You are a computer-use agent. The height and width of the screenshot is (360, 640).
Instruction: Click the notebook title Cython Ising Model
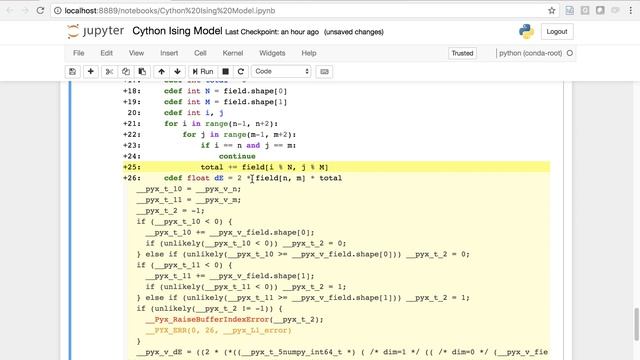pyautogui.click(x=177, y=31)
